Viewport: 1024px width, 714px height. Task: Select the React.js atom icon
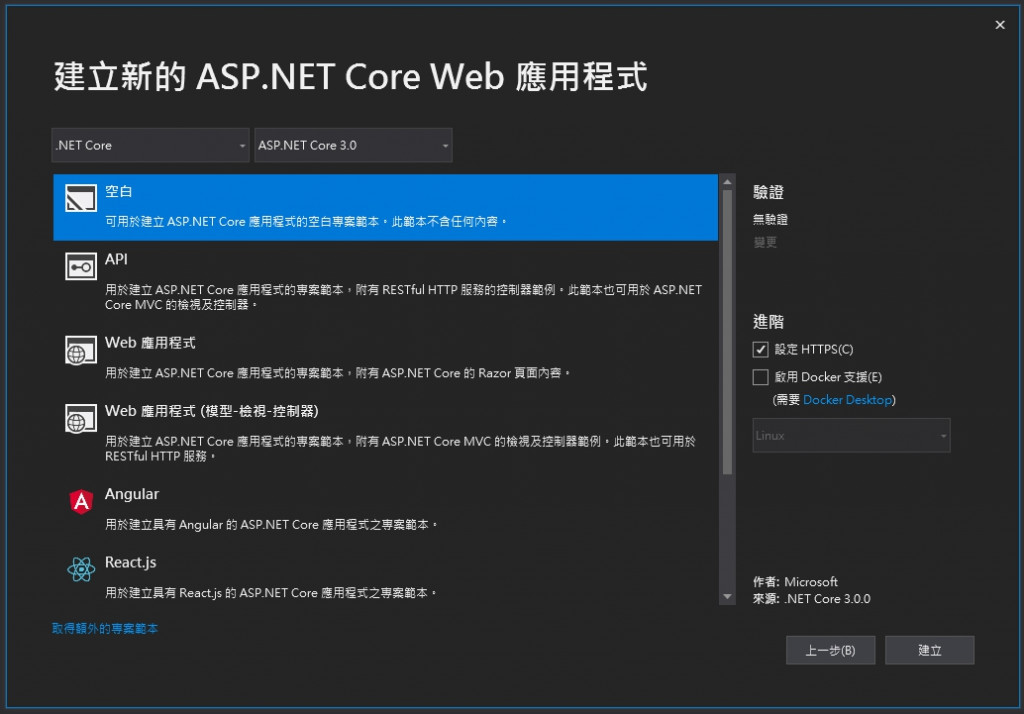[81, 569]
